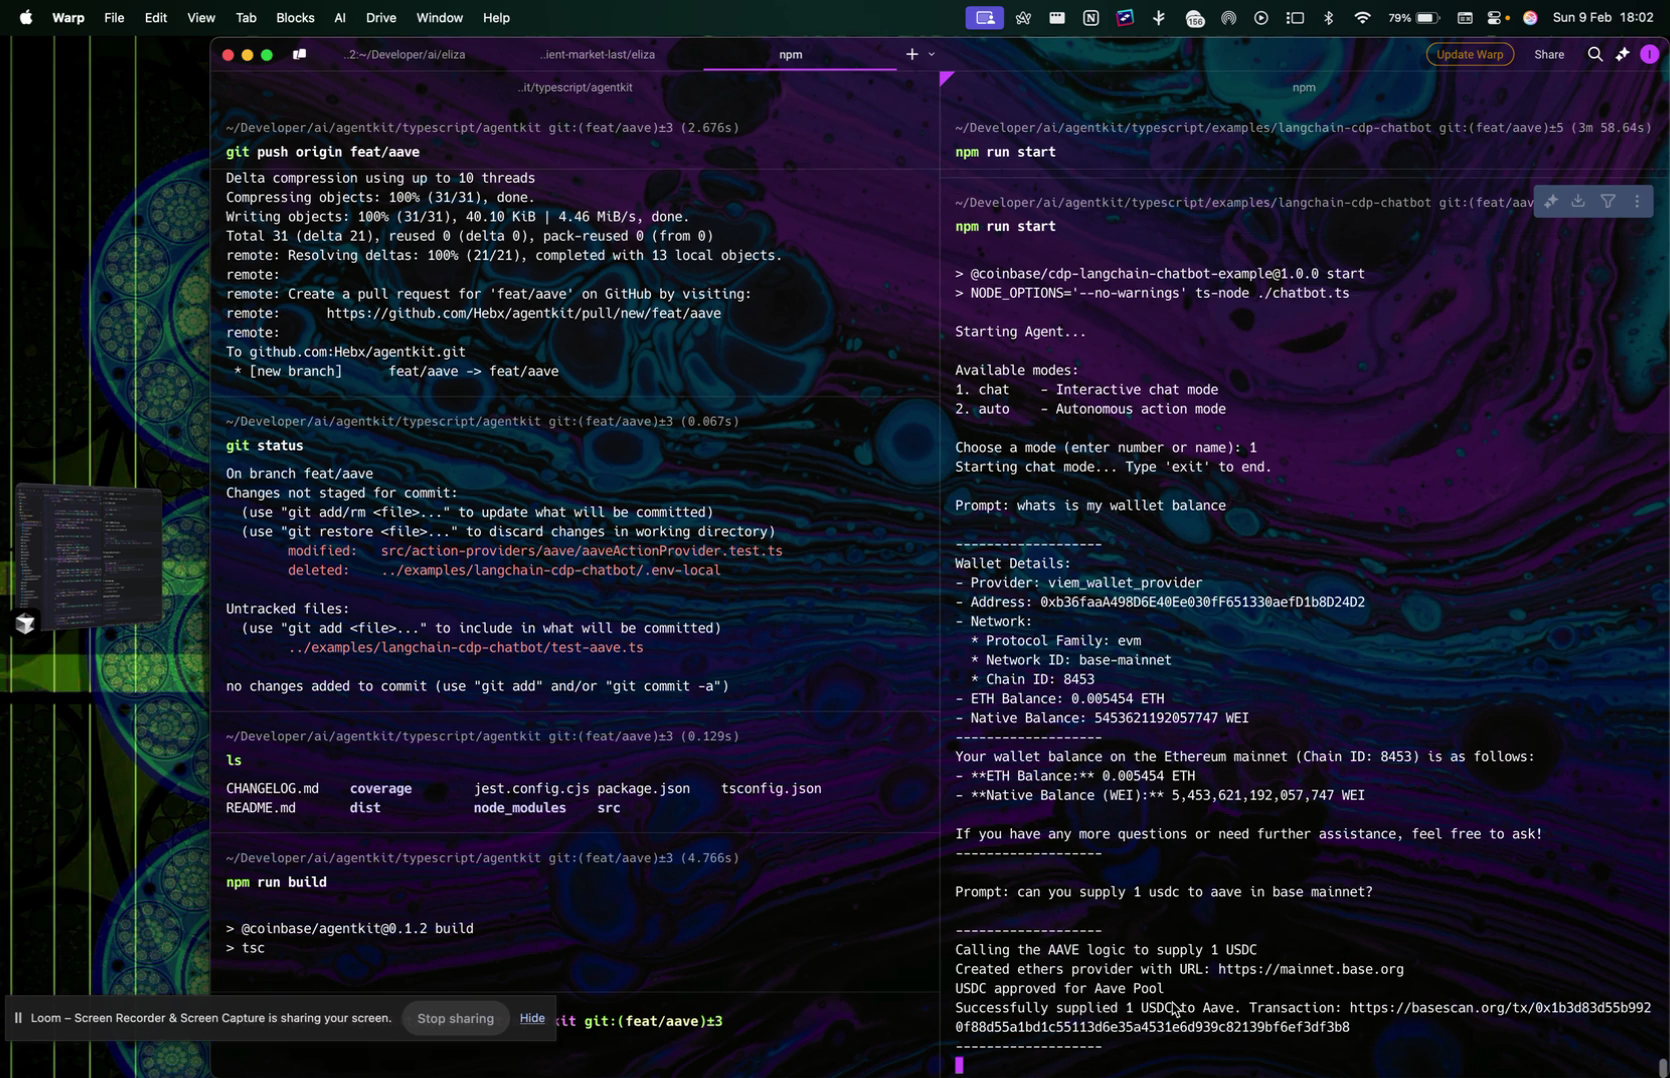The height and width of the screenshot is (1078, 1670).
Task: Open the mainnet.base.org URL
Action: (1310, 969)
